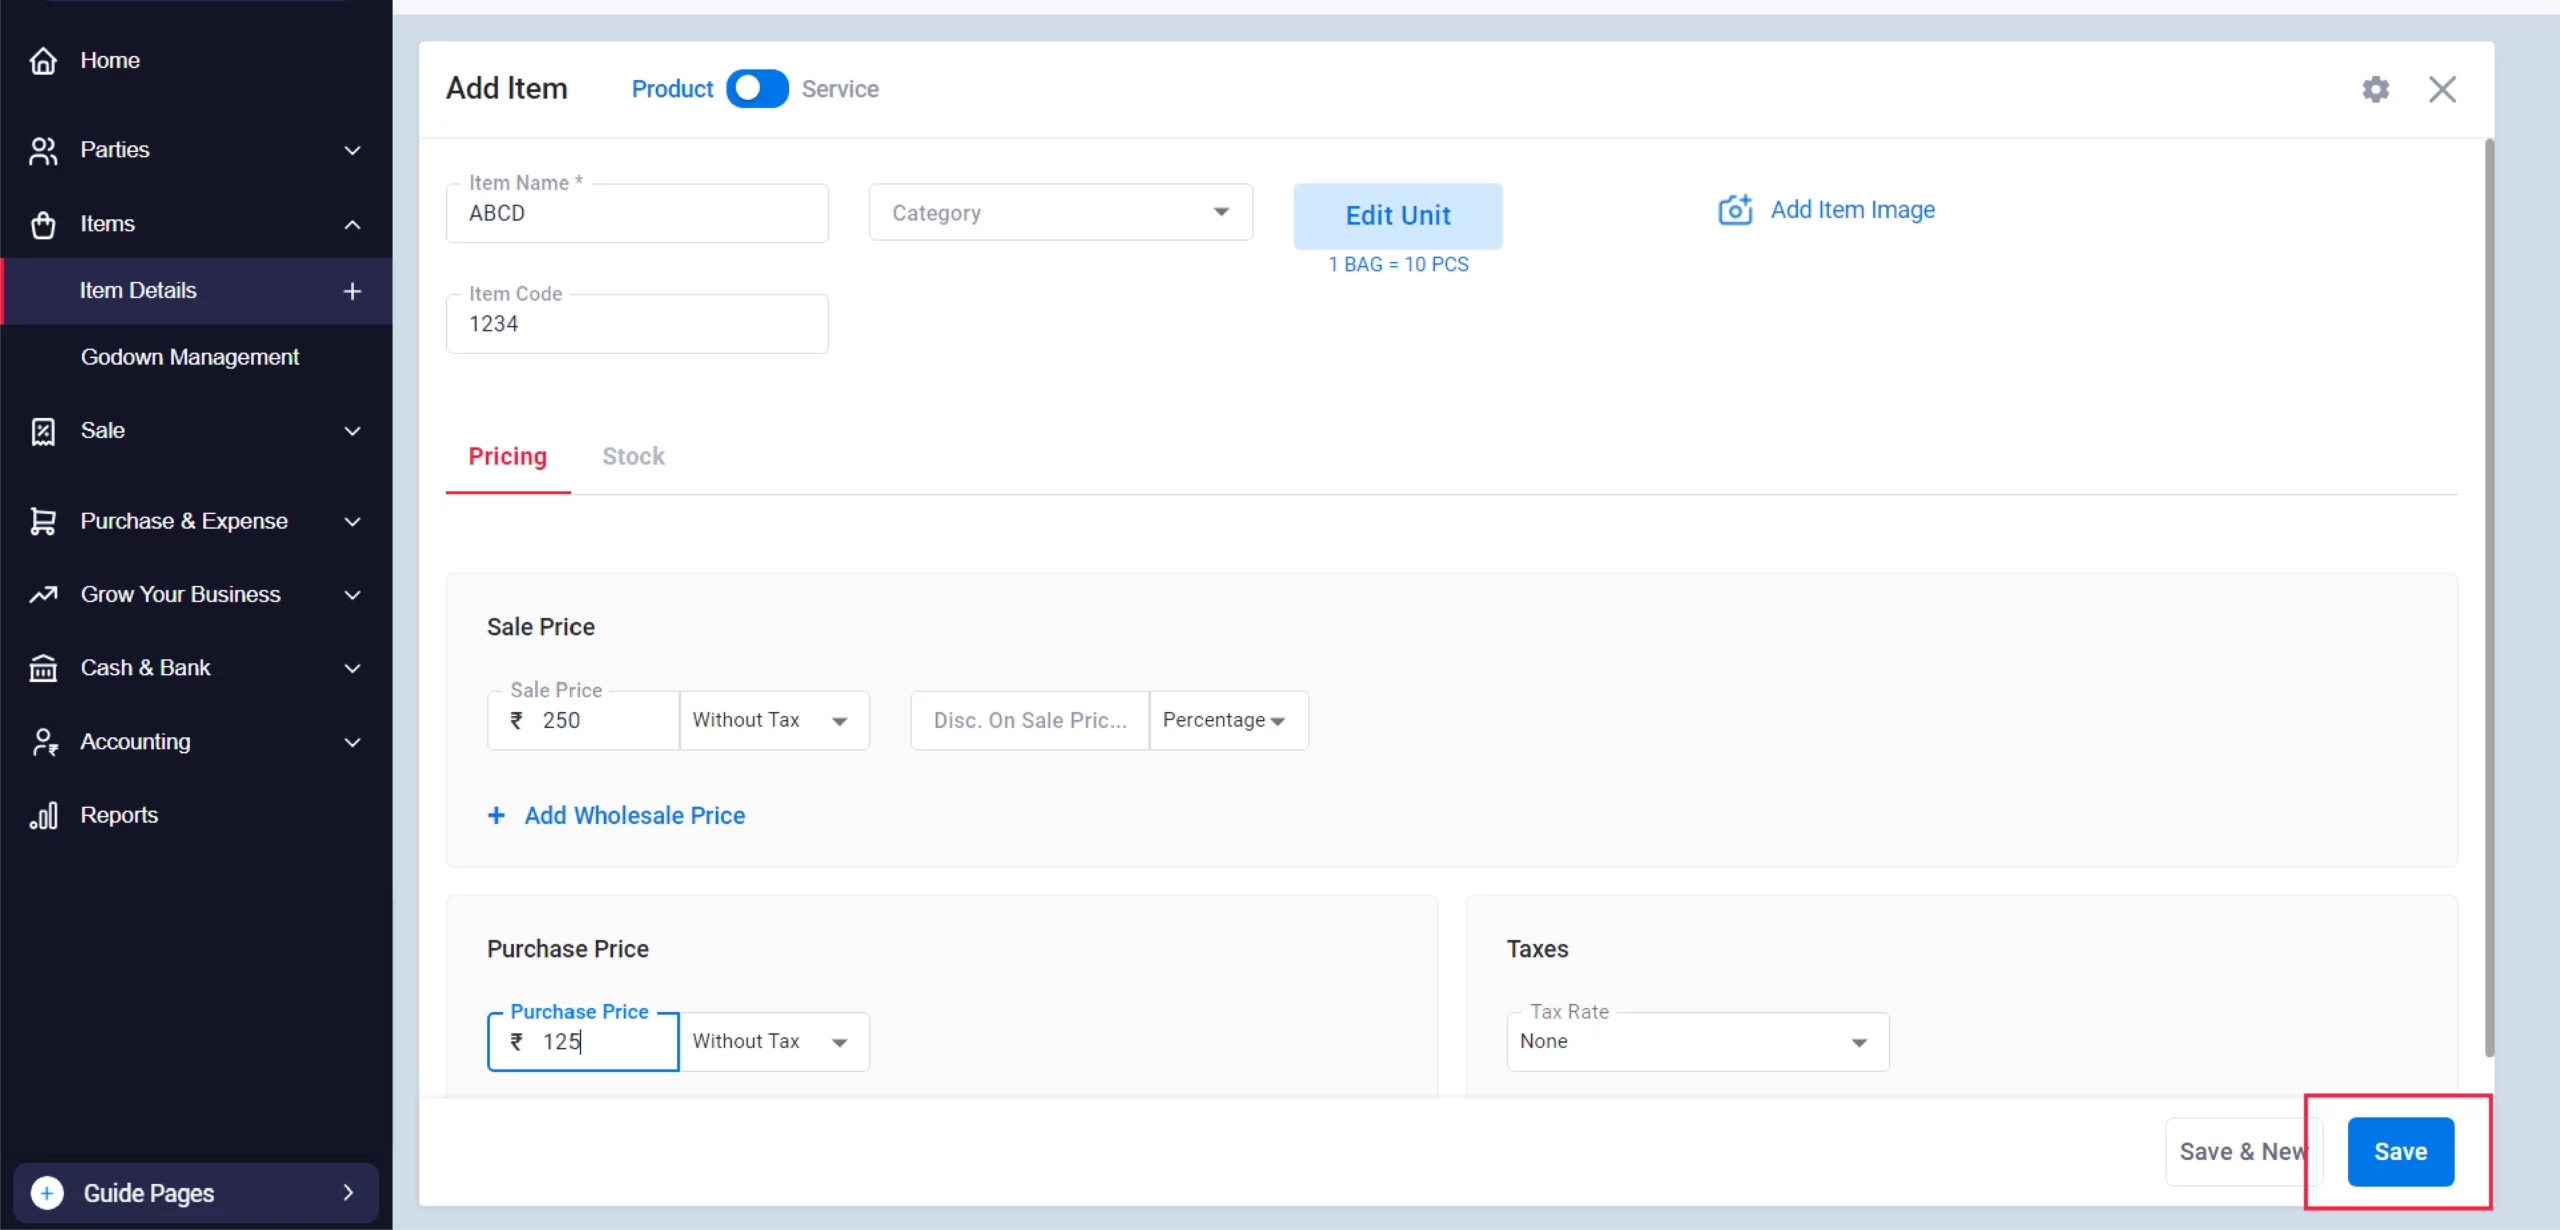Image resolution: width=2560 pixels, height=1230 pixels.
Task: Click the Item Code input field
Action: tap(637, 324)
